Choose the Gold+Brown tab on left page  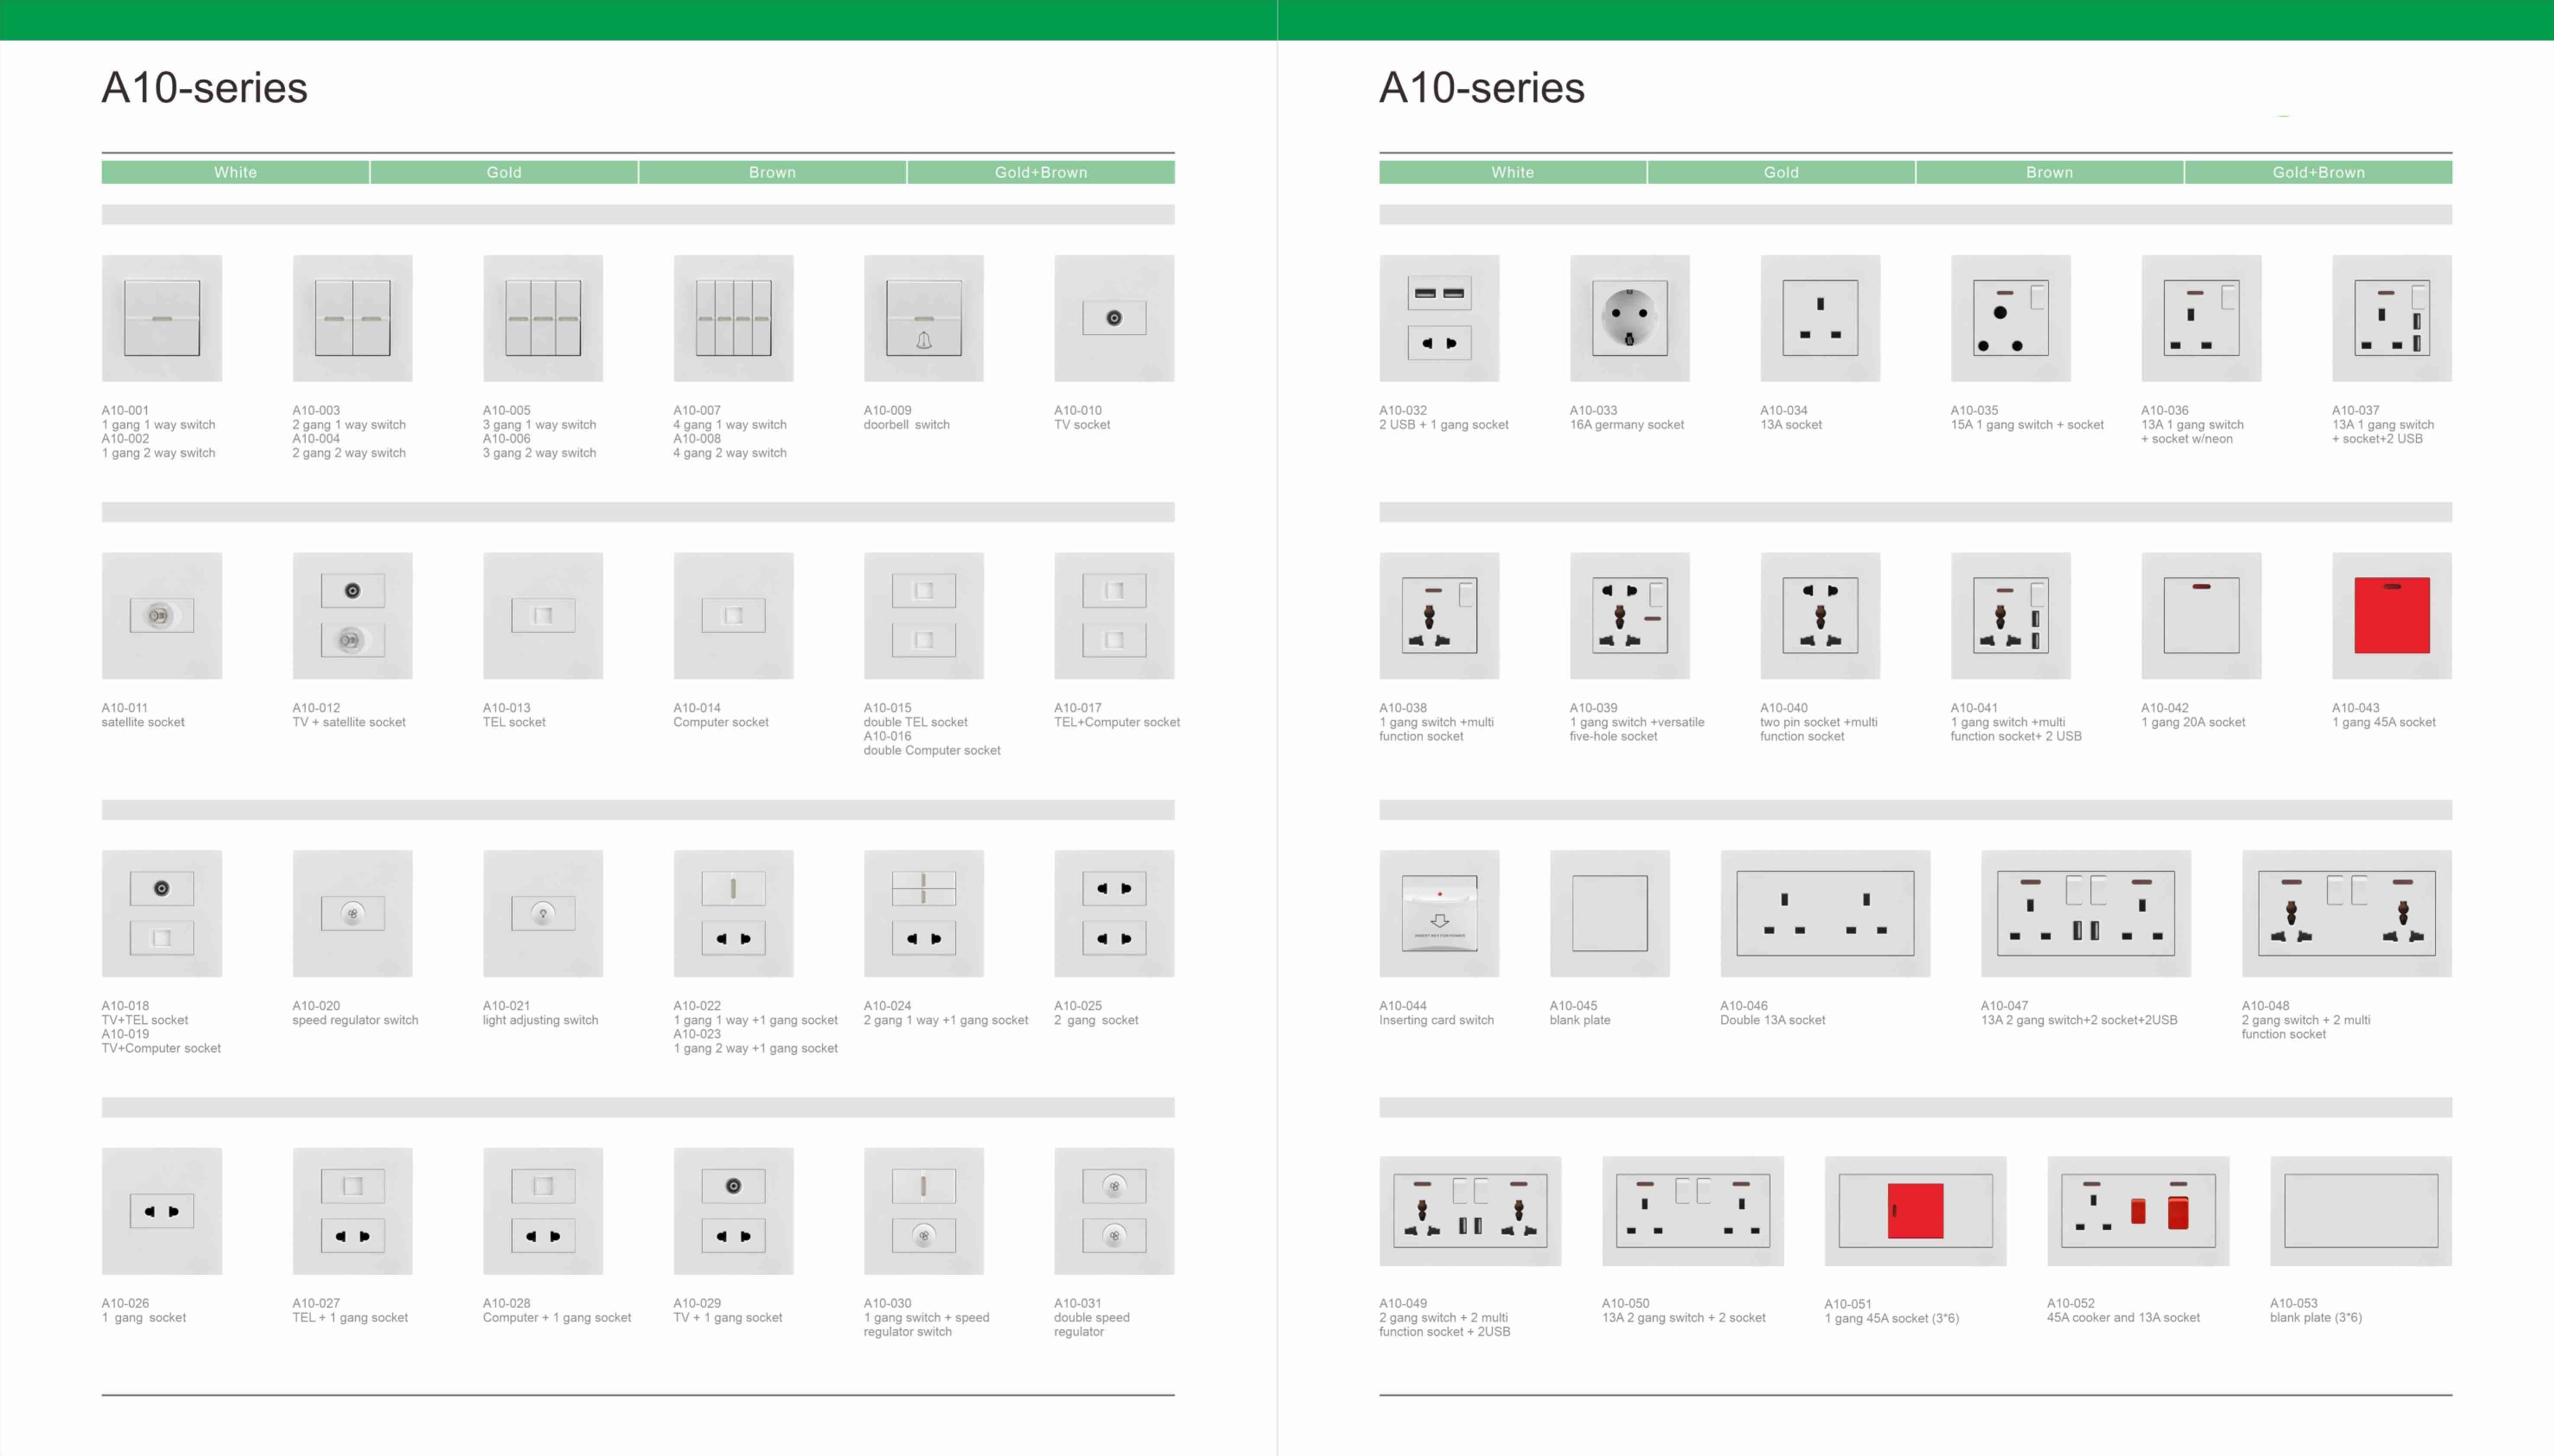[1041, 172]
